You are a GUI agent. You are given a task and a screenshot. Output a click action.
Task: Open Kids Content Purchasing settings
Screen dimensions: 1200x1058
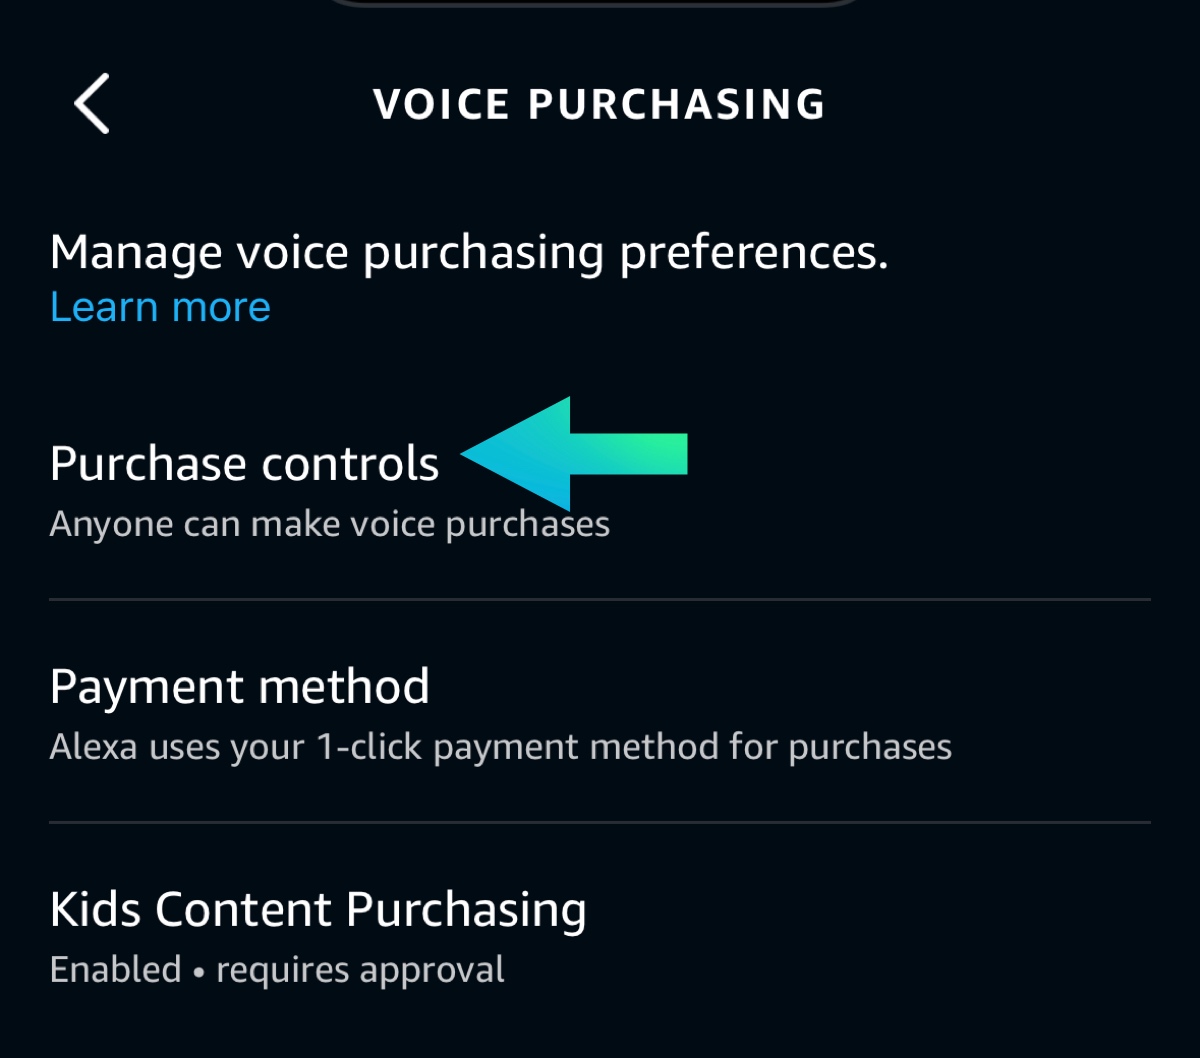coord(318,909)
